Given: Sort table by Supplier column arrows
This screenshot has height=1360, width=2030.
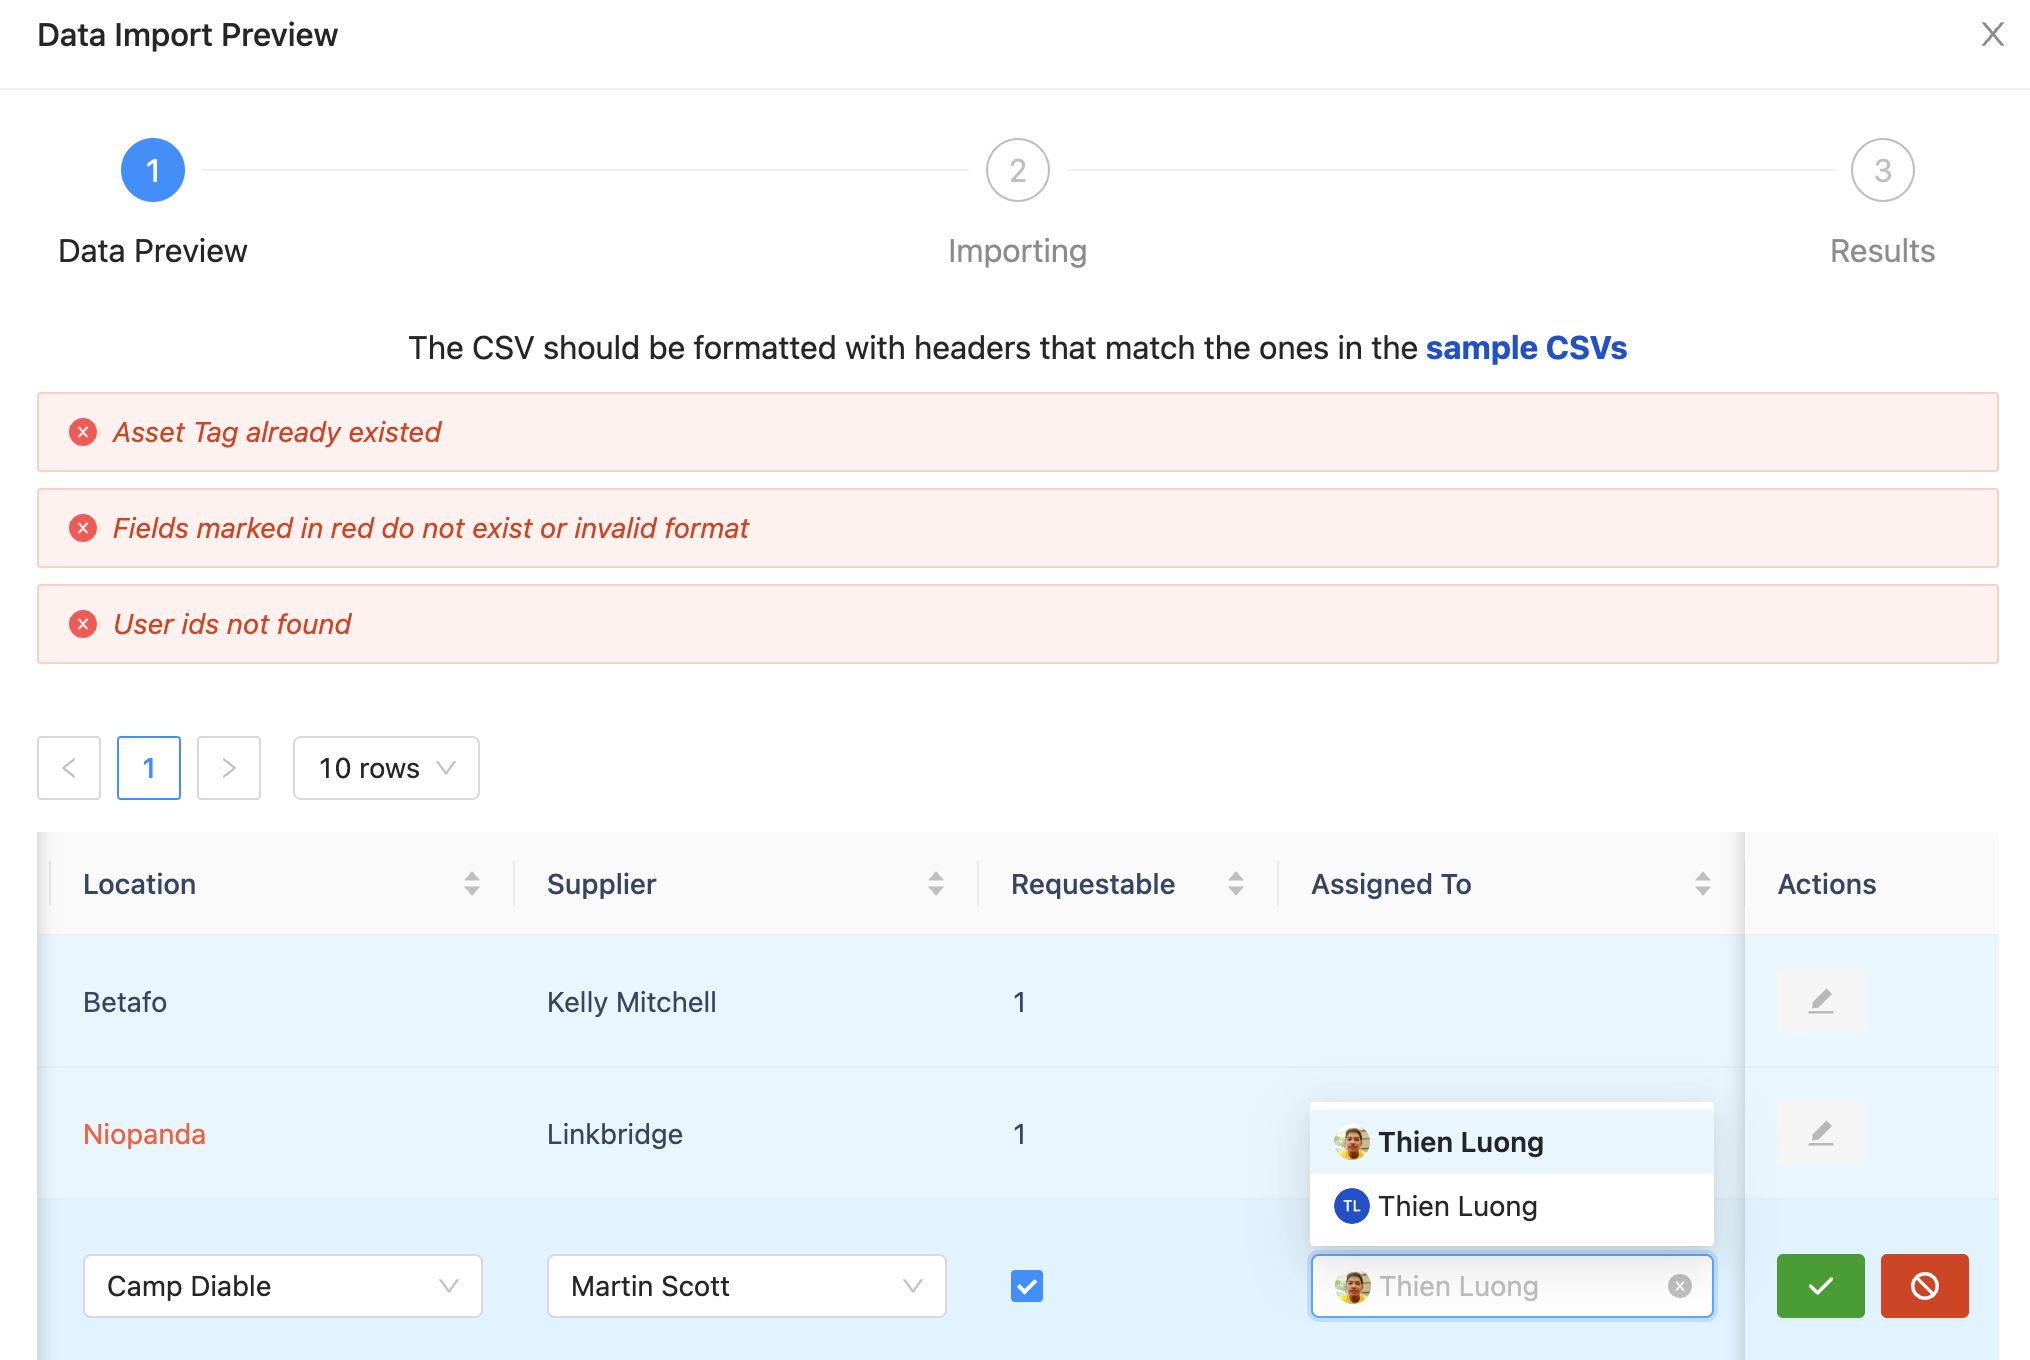Looking at the screenshot, I should tap(936, 883).
